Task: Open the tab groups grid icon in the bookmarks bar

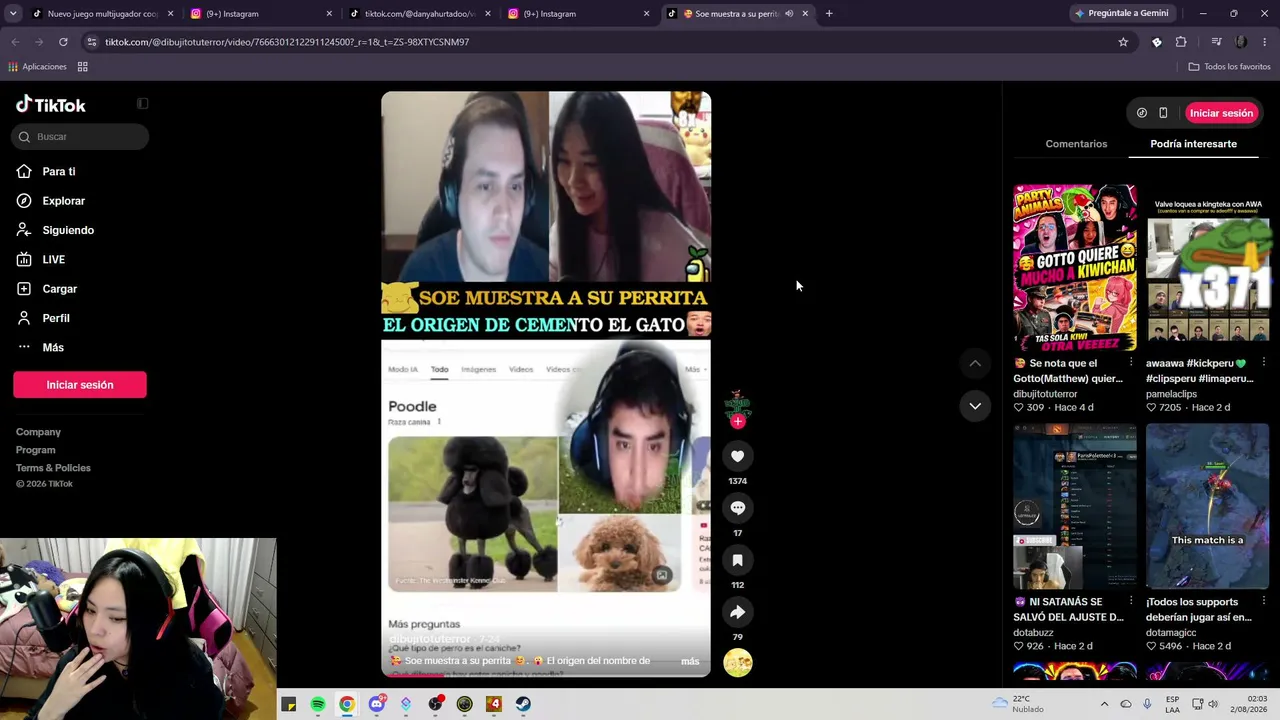Action: point(83,67)
